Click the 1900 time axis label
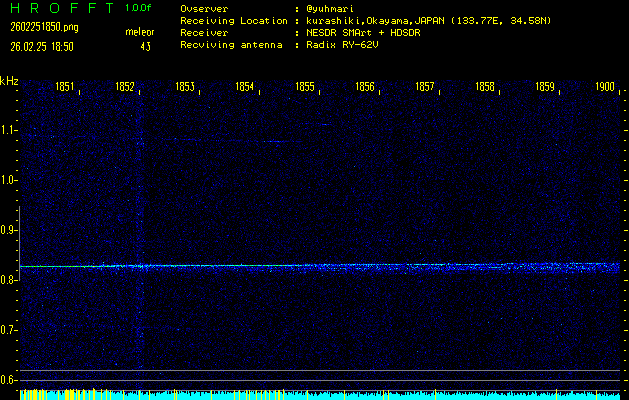The width and height of the screenshot is (629, 400). coord(605,87)
